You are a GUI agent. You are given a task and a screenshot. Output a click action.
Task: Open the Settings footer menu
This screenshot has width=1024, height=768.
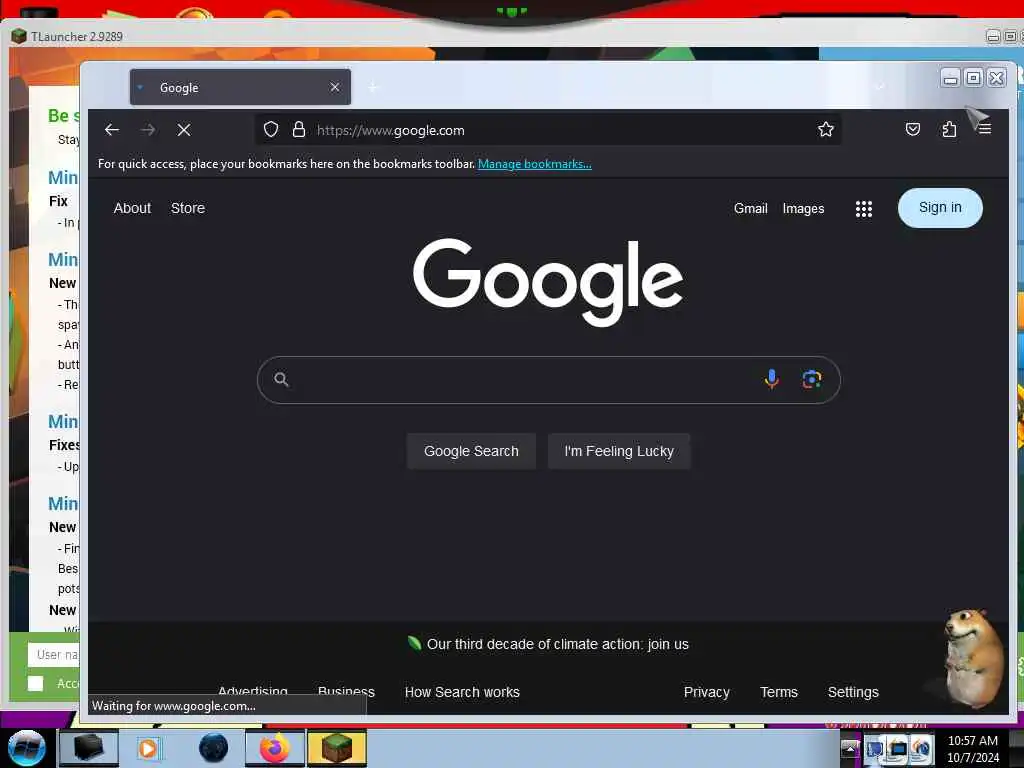coord(853,692)
